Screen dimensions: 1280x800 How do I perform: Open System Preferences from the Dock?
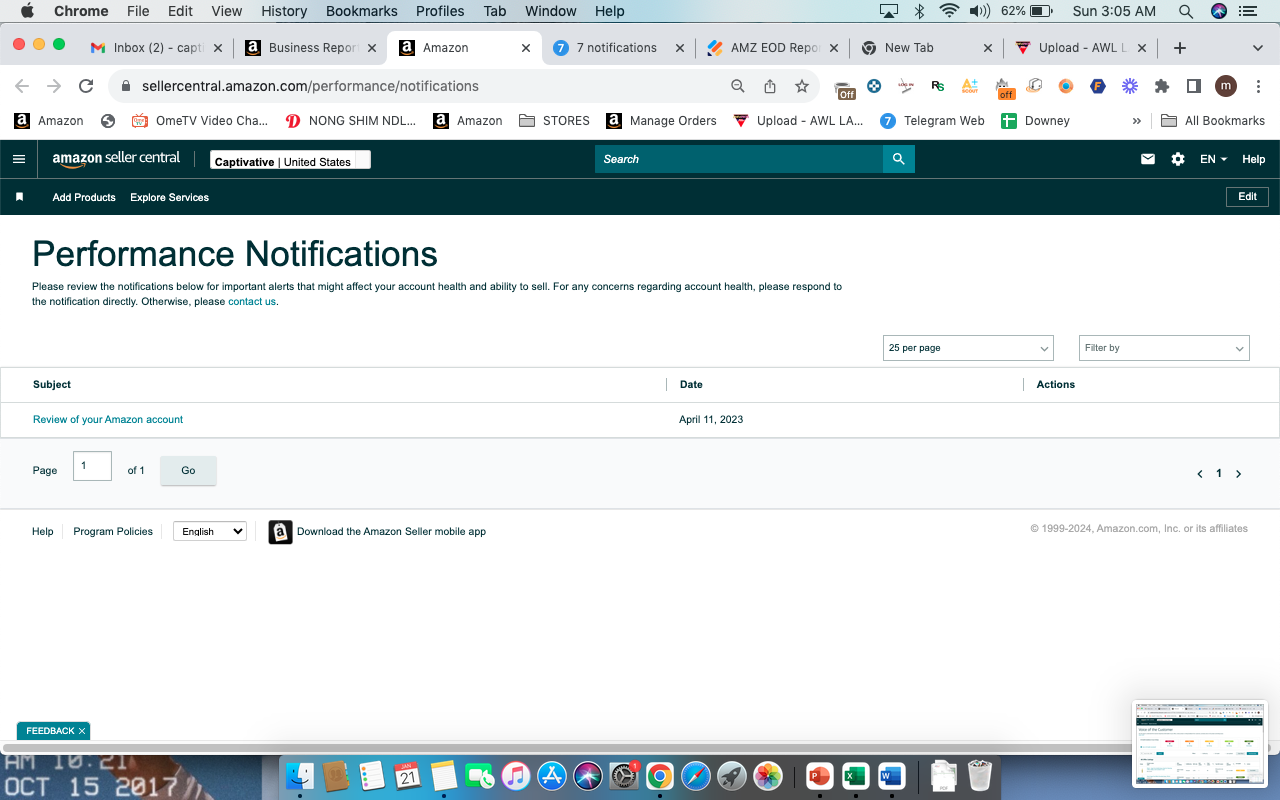[624, 775]
